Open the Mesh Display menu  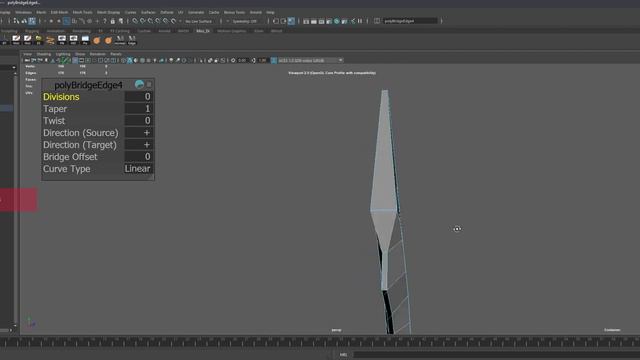coord(109,12)
